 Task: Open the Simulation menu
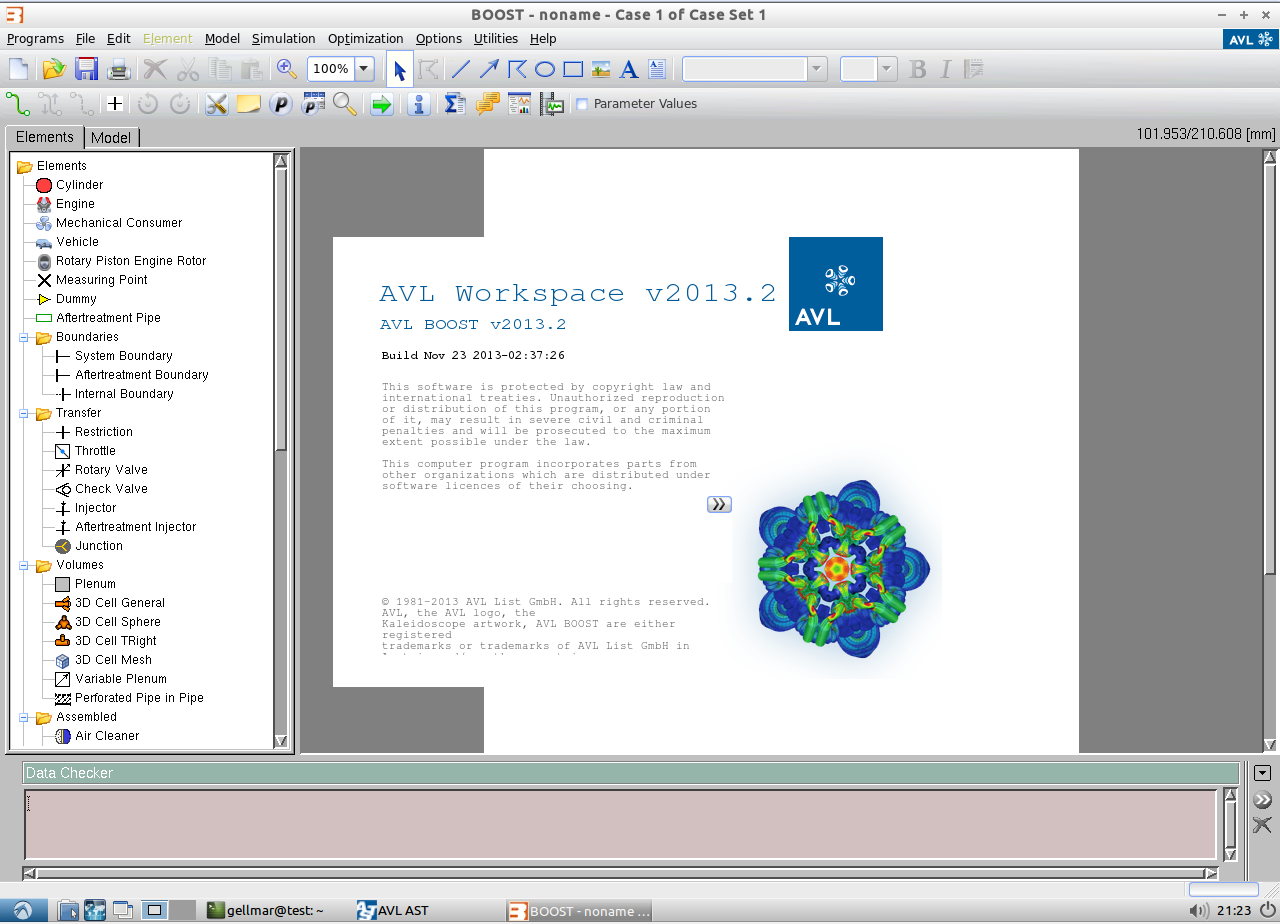tap(283, 39)
